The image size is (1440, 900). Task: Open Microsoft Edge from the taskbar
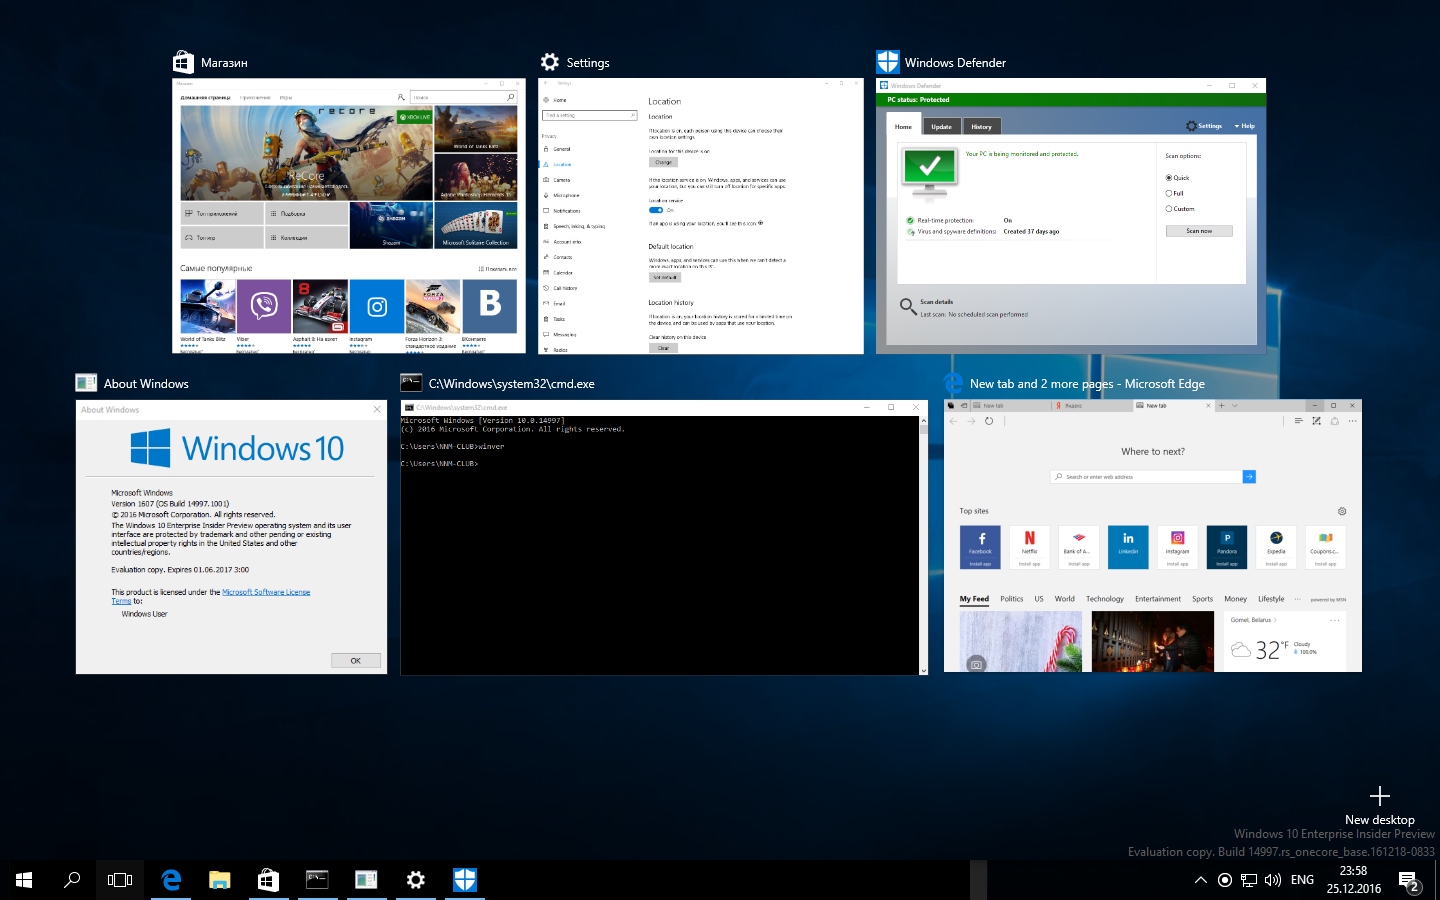tap(171, 880)
